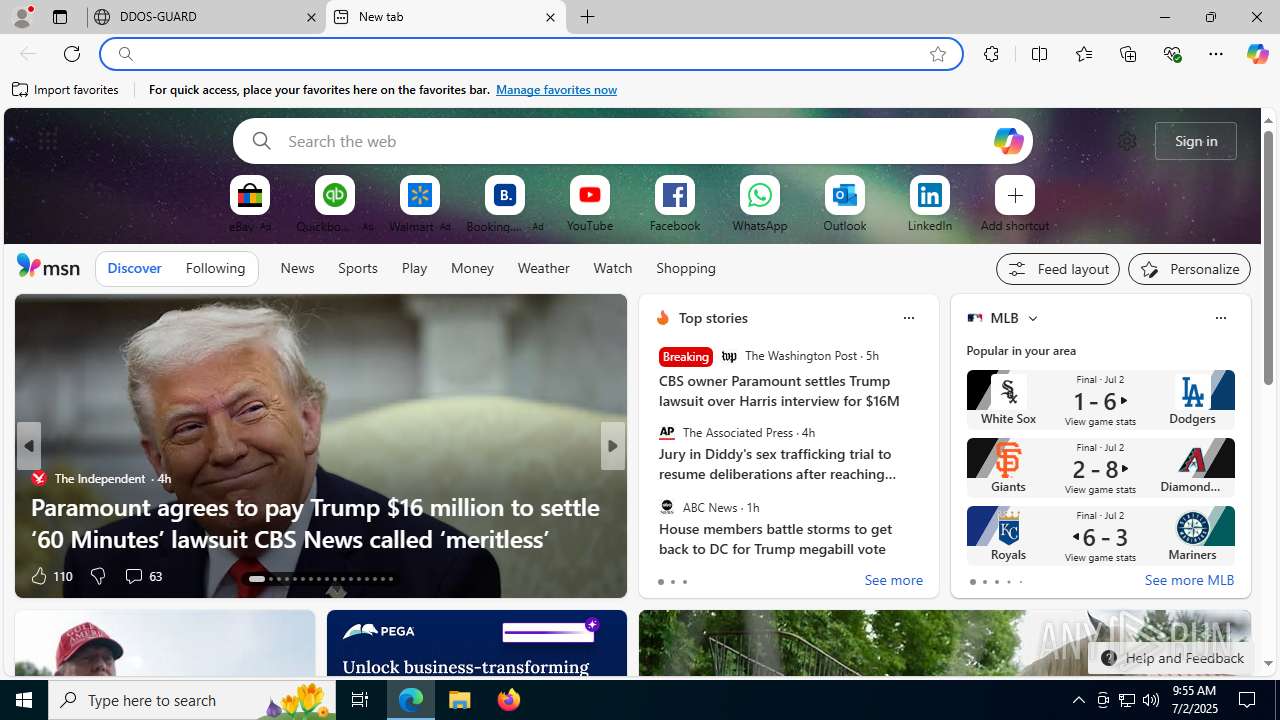Open Help and Feedback button
The image size is (1280, 720).
click(1172, 658)
